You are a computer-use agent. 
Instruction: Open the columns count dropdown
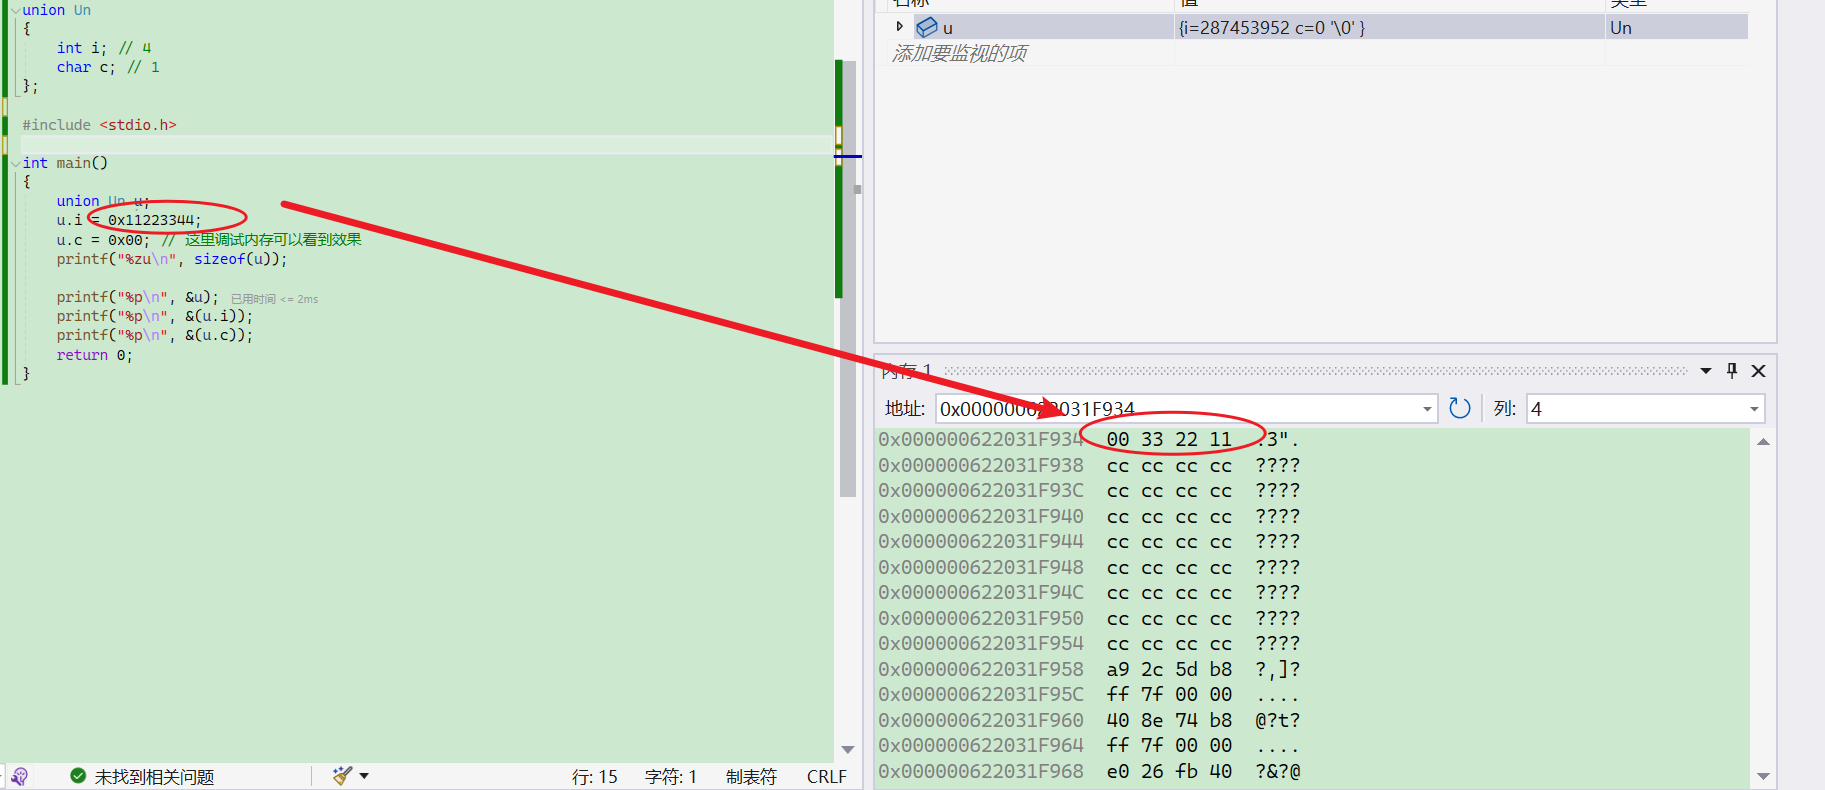coord(1754,409)
